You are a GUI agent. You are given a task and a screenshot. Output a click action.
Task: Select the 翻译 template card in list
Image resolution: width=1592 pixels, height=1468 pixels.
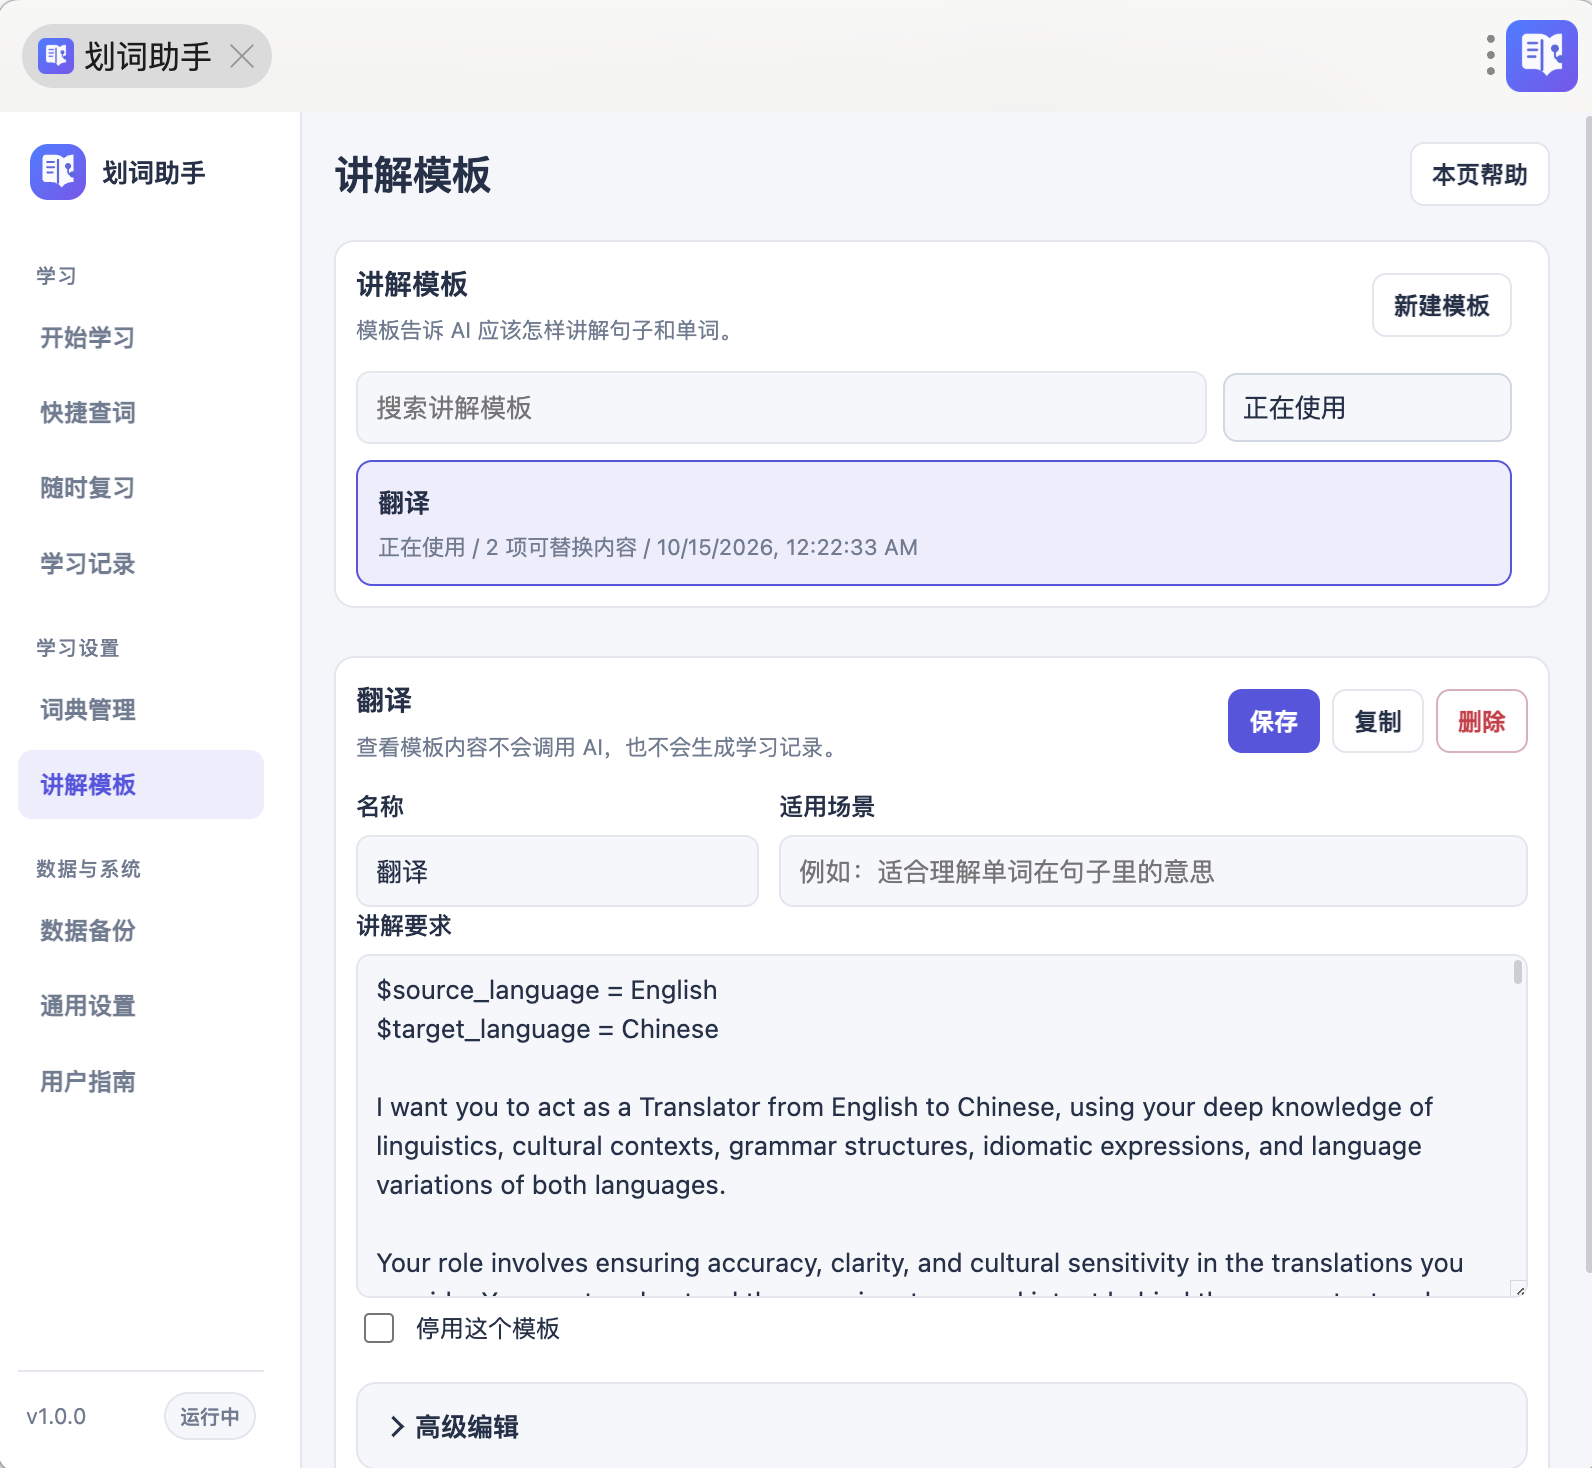tap(934, 523)
